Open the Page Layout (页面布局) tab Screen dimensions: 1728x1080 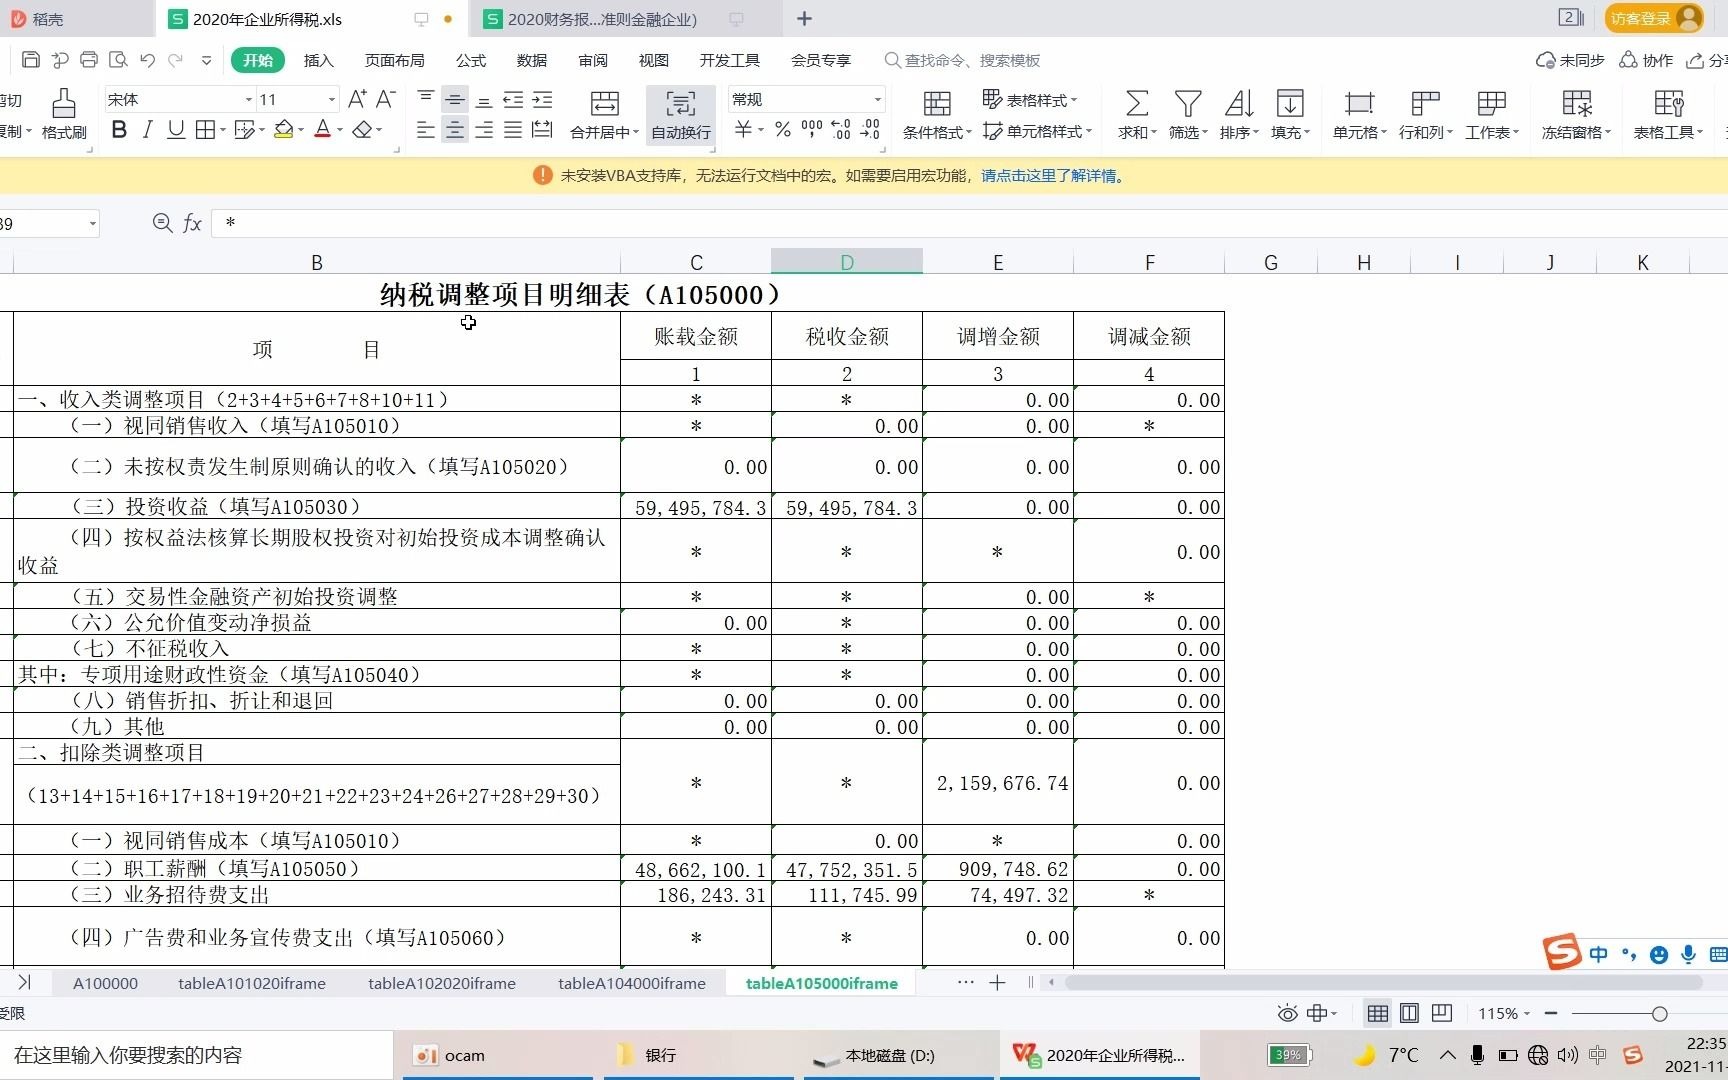coord(394,60)
